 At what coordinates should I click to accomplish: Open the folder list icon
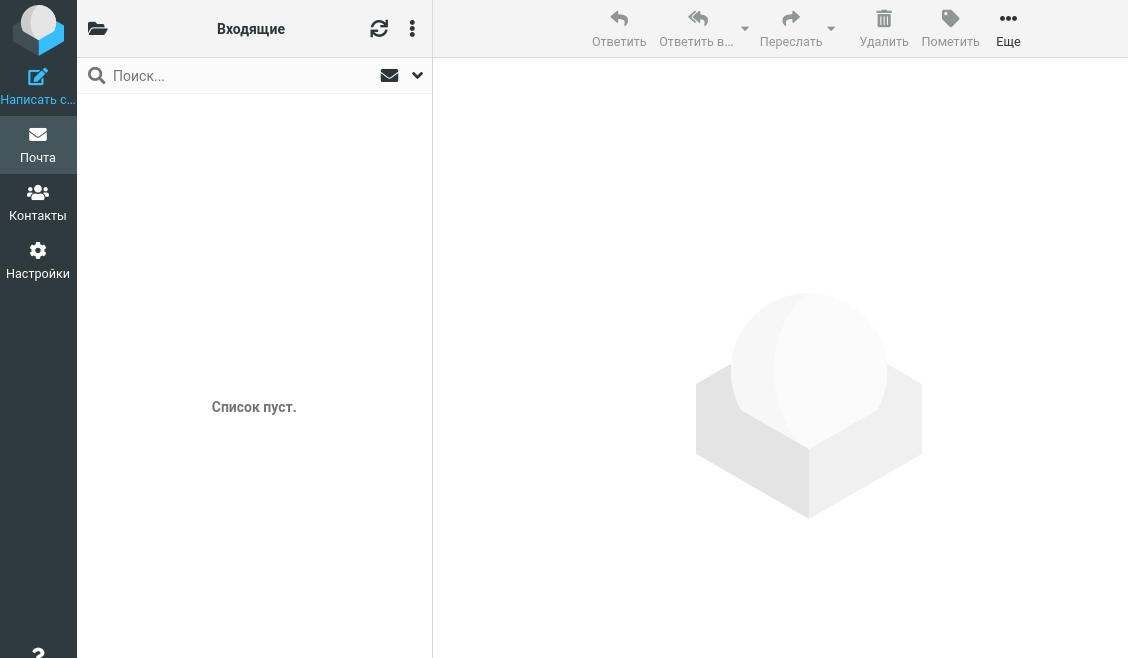[97, 29]
